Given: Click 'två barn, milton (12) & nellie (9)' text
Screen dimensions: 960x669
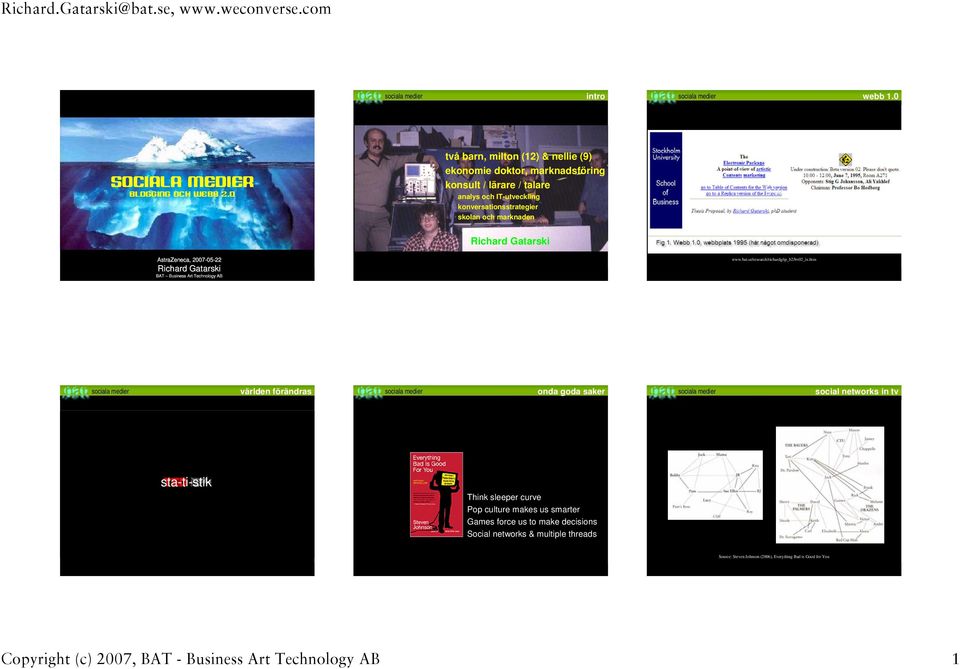Looking at the screenshot, I should click(519, 157).
